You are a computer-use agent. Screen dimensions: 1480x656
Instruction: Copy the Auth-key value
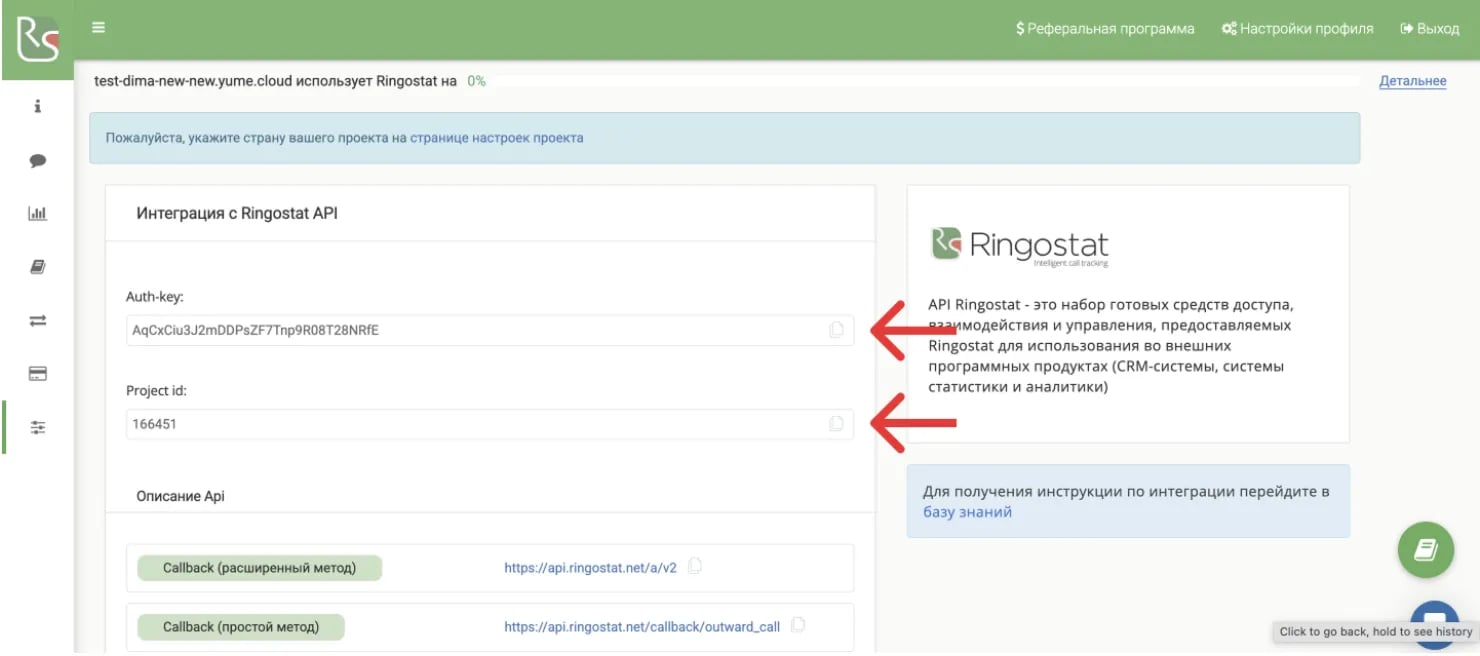click(836, 330)
